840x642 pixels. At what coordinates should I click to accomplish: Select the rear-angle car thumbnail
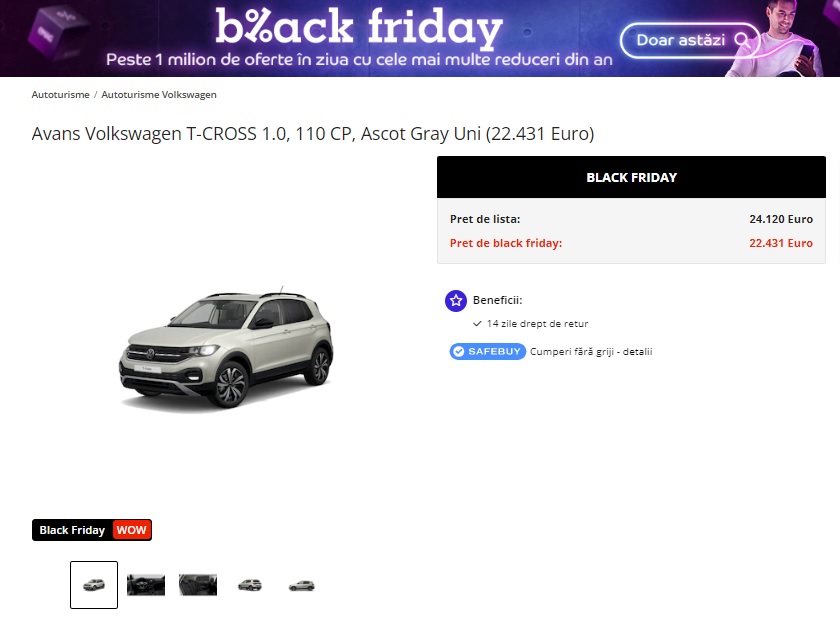point(250,585)
